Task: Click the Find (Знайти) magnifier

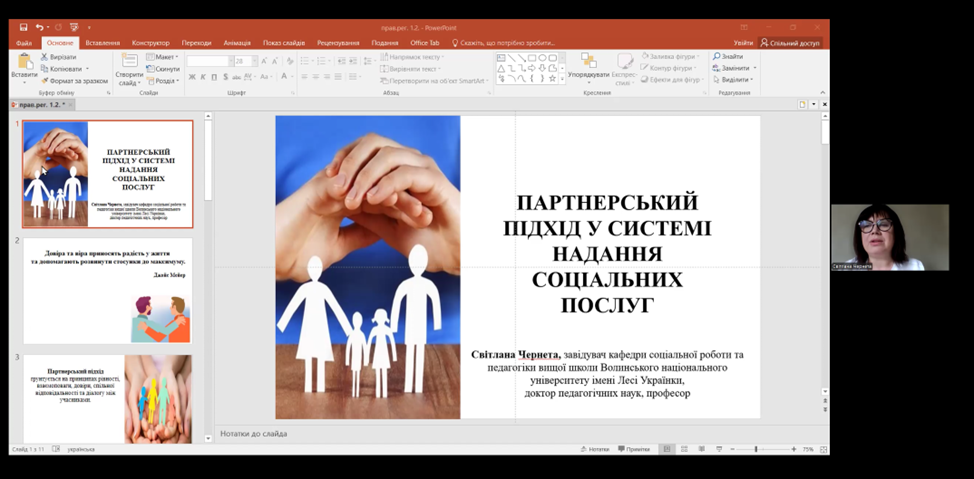Action: point(728,57)
